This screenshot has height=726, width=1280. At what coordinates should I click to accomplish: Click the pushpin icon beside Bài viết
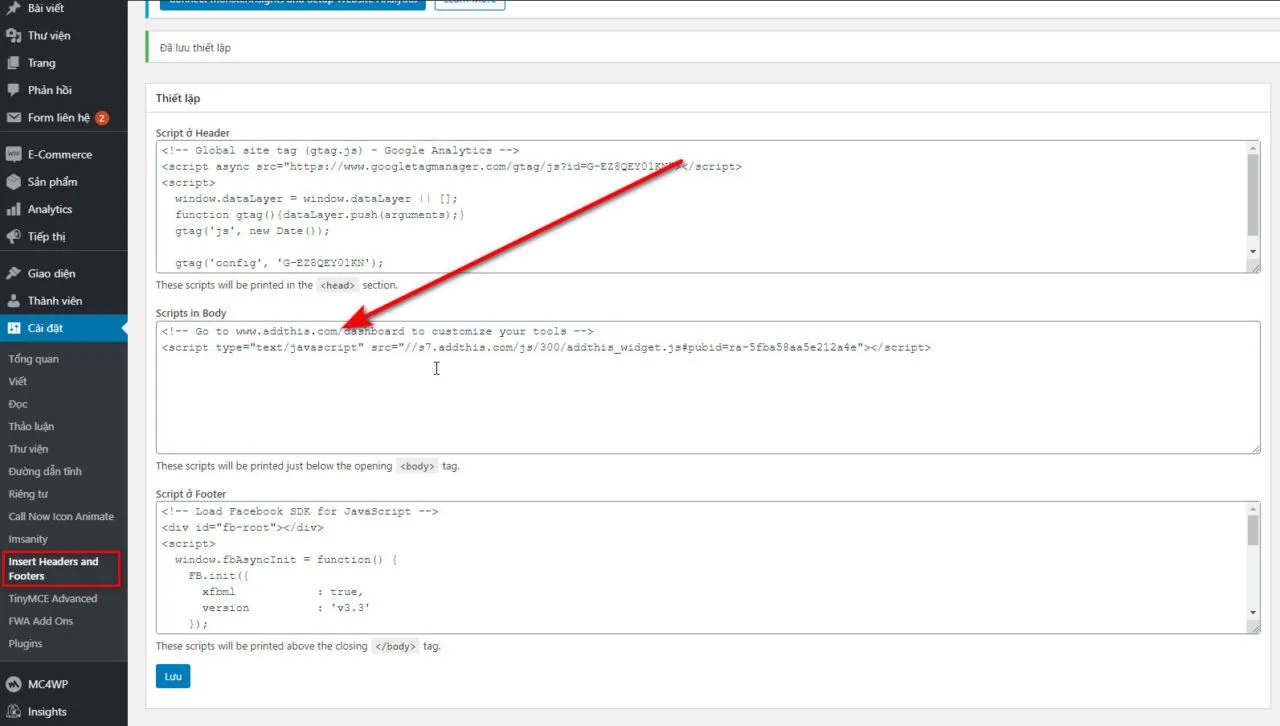(13, 8)
